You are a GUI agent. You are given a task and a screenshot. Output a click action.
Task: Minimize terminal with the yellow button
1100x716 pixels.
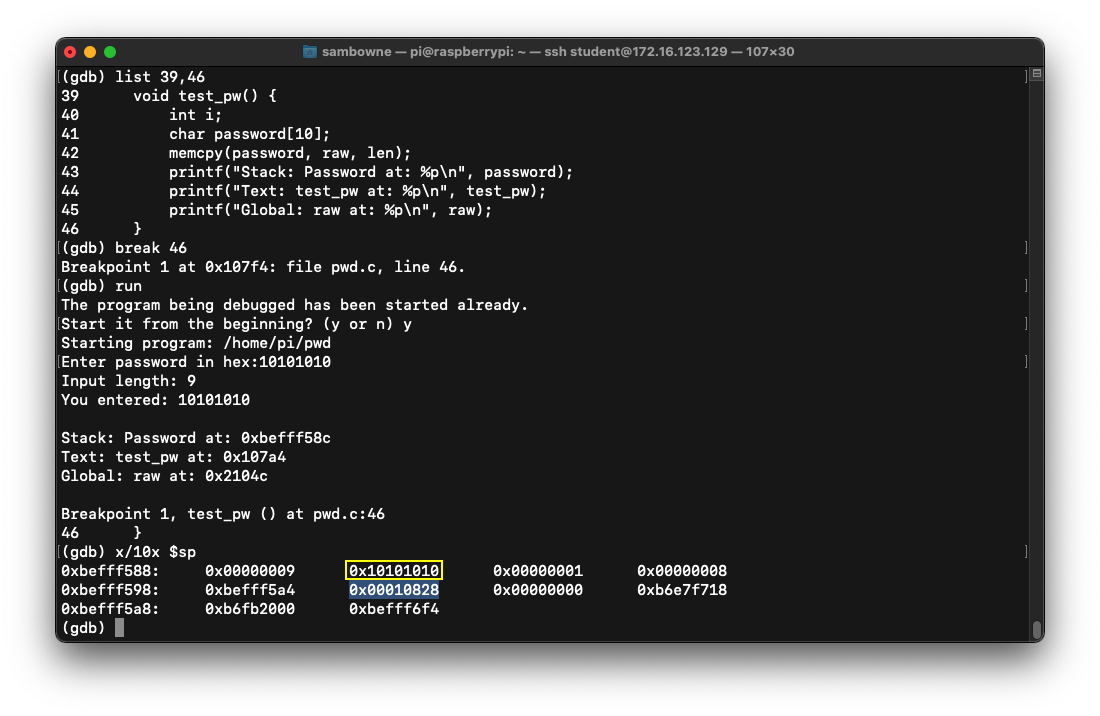point(90,52)
